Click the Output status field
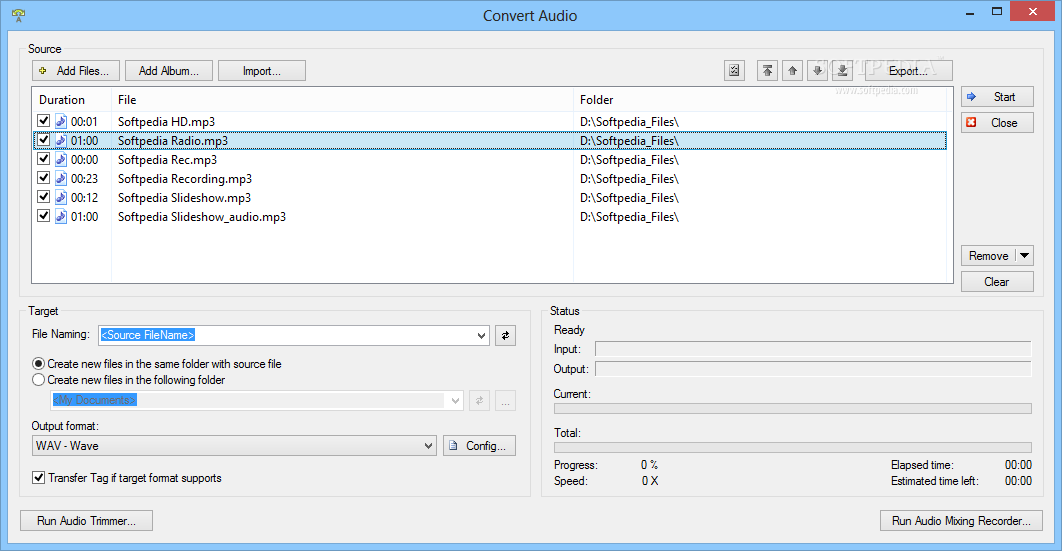The width and height of the screenshot is (1062, 551). click(x=813, y=369)
